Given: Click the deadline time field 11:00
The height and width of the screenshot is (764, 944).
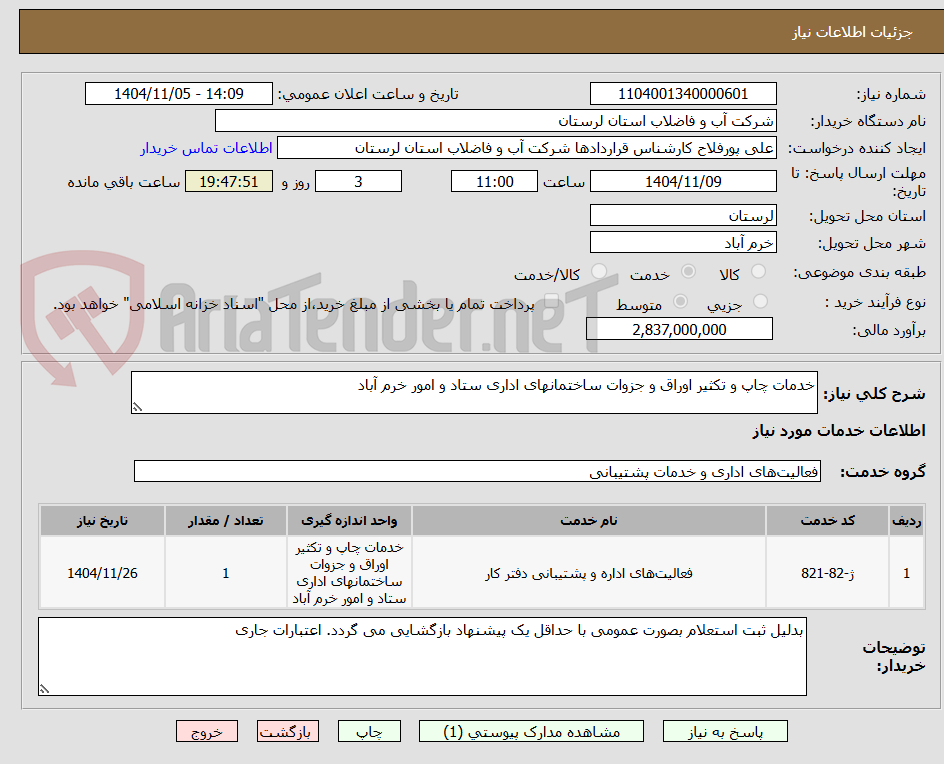Looking at the screenshot, I should coord(494,181).
